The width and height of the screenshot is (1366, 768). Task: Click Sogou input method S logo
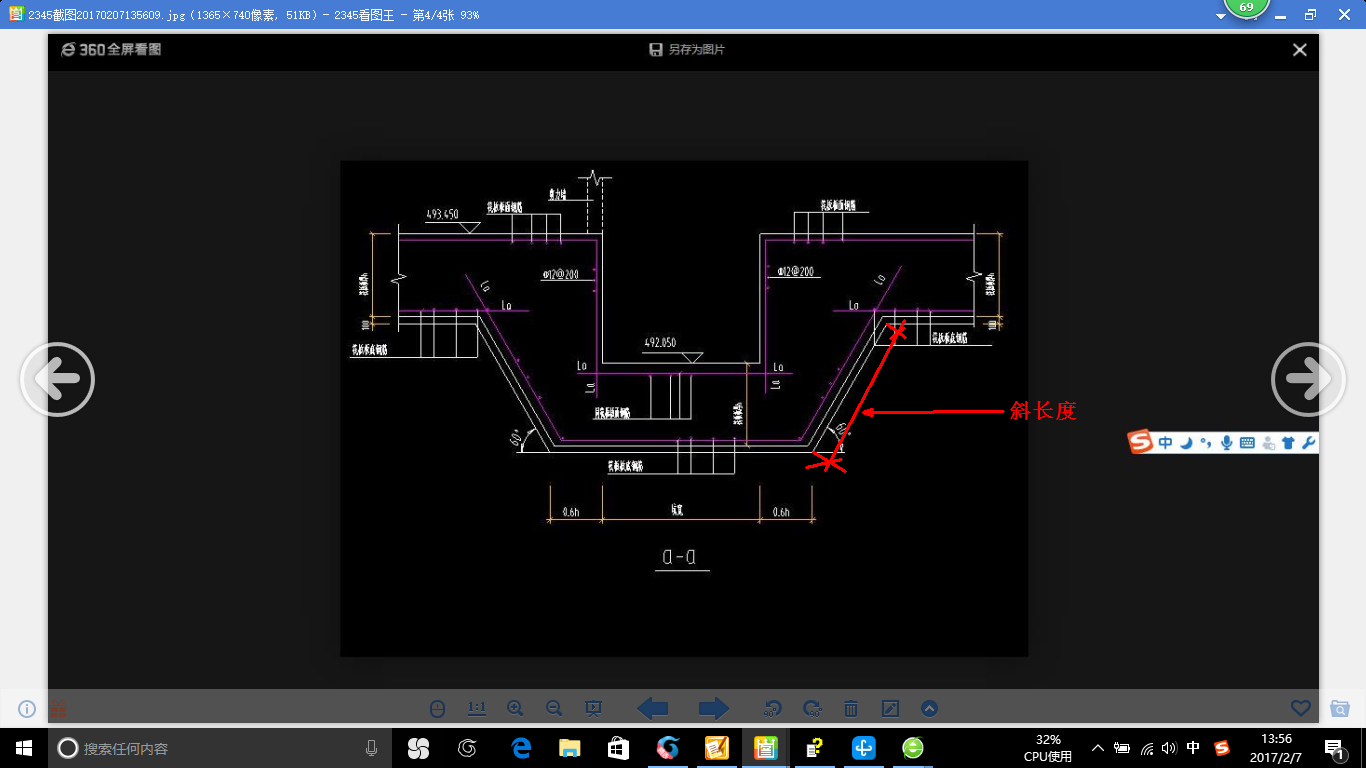click(x=1141, y=442)
